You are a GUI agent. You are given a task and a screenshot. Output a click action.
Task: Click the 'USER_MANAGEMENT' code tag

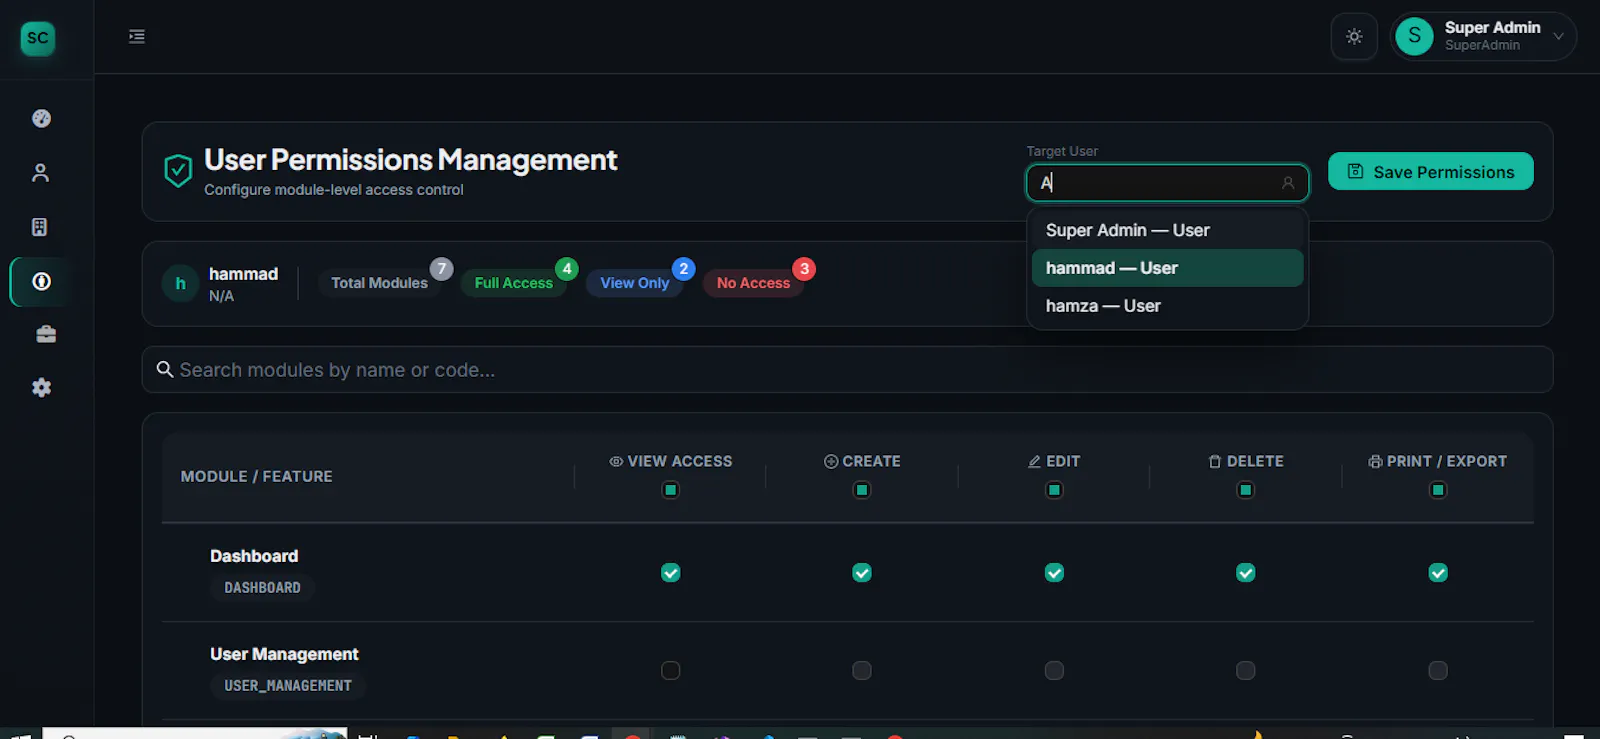[x=288, y=686]
